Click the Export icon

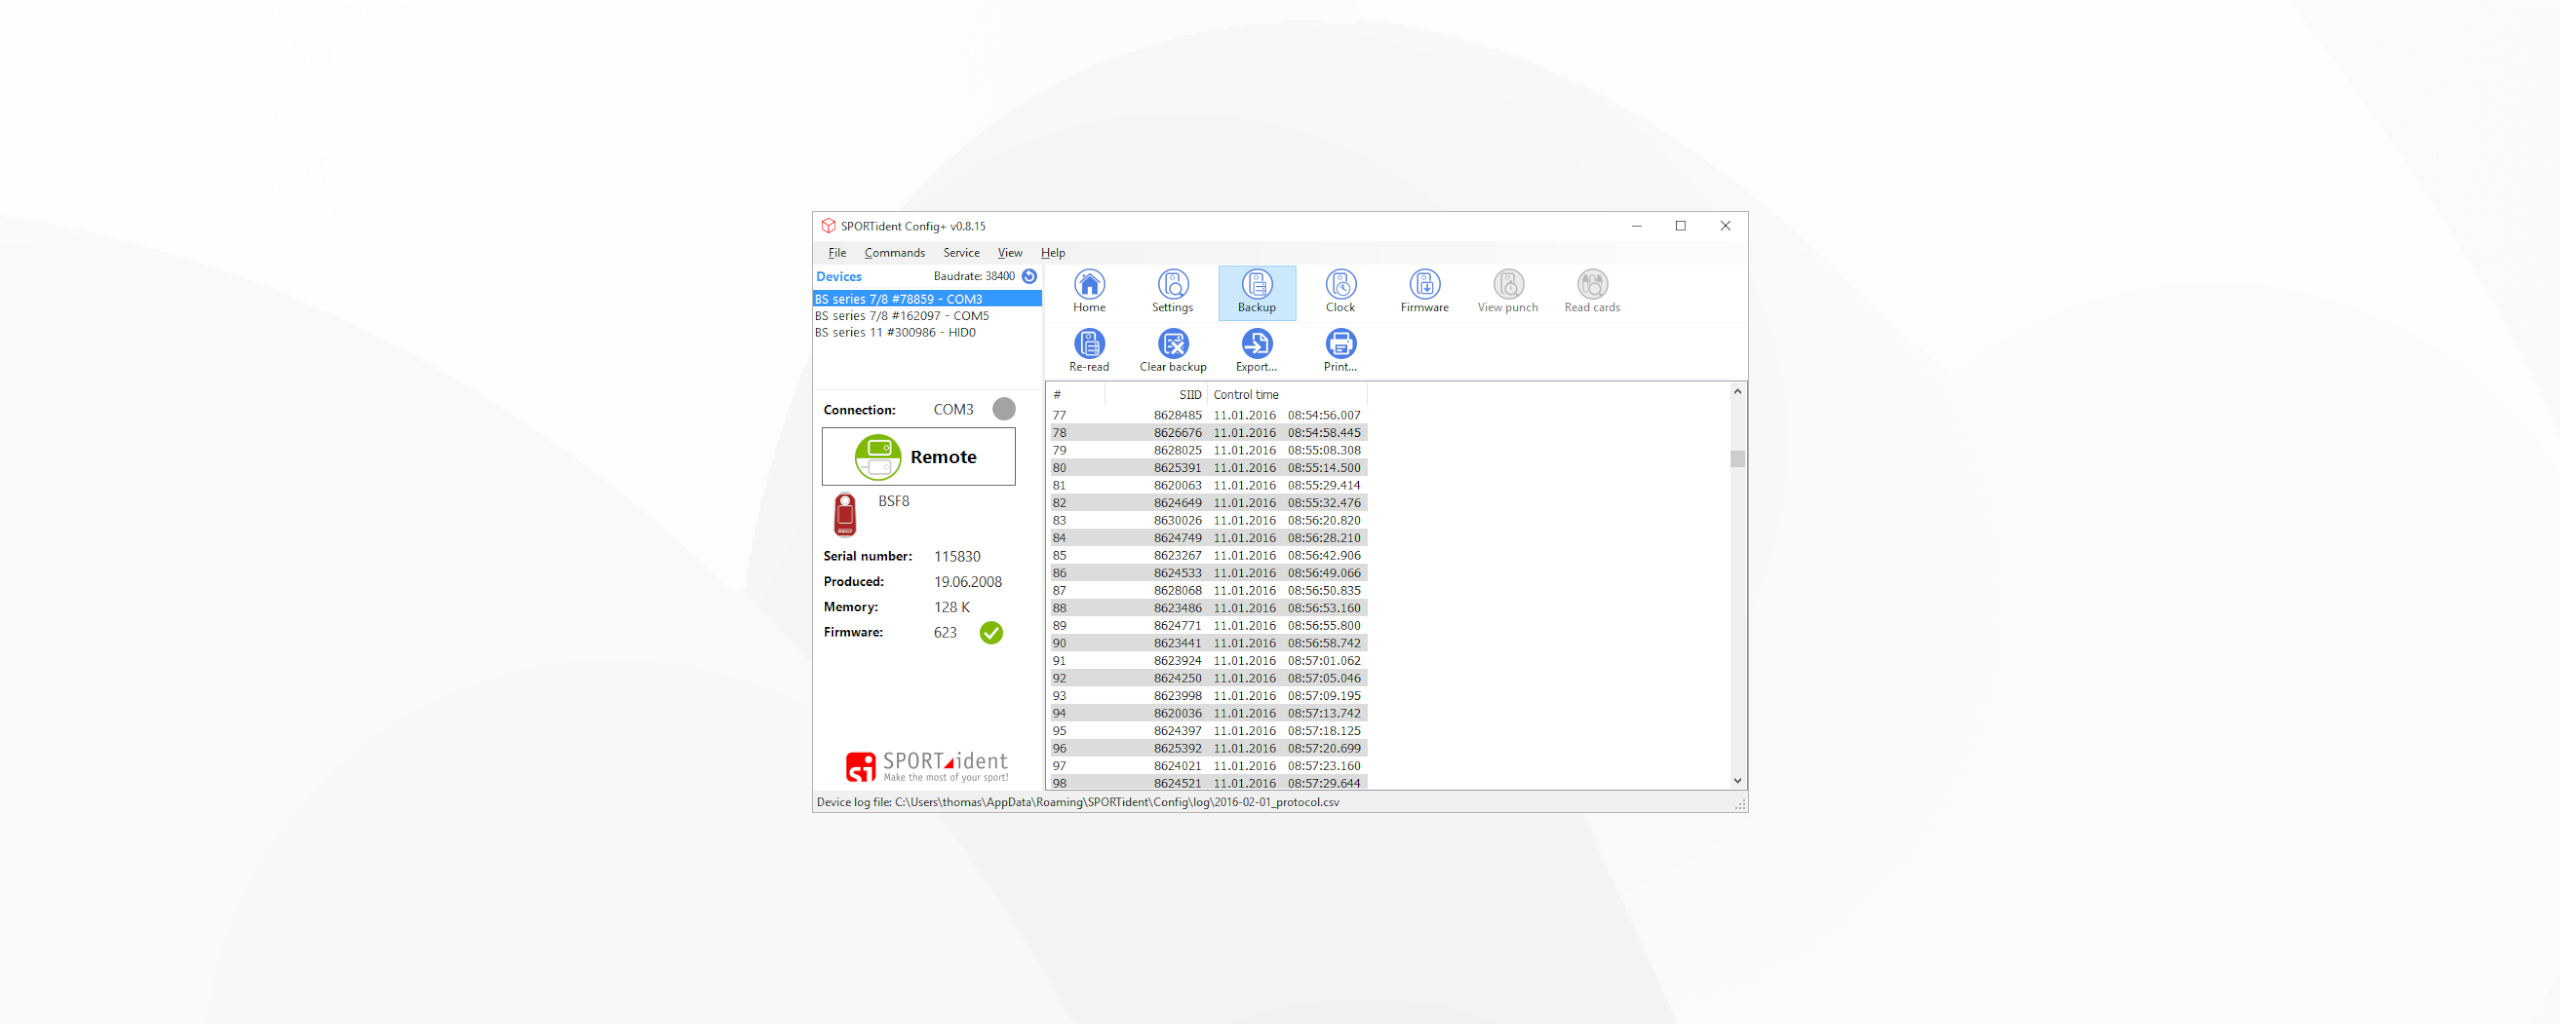click(x=1257, y=350)
